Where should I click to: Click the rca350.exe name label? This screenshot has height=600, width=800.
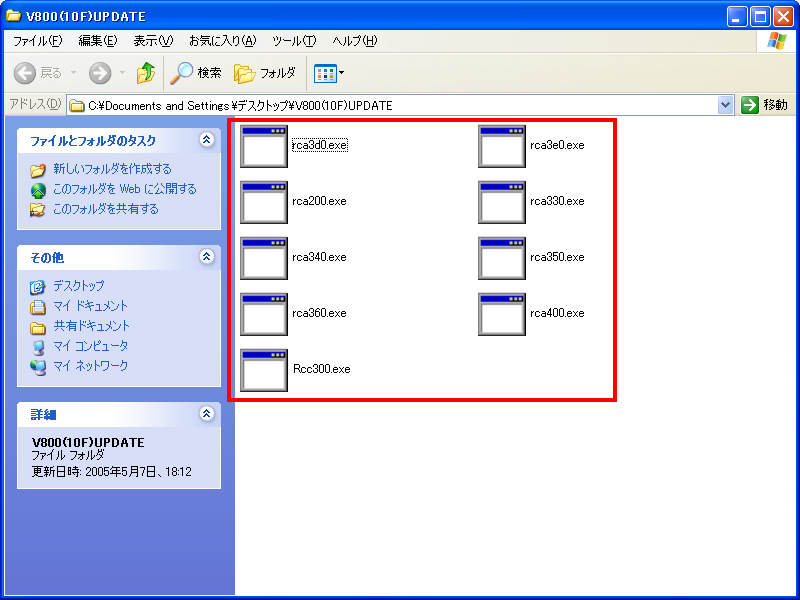[x=557, y=257]
